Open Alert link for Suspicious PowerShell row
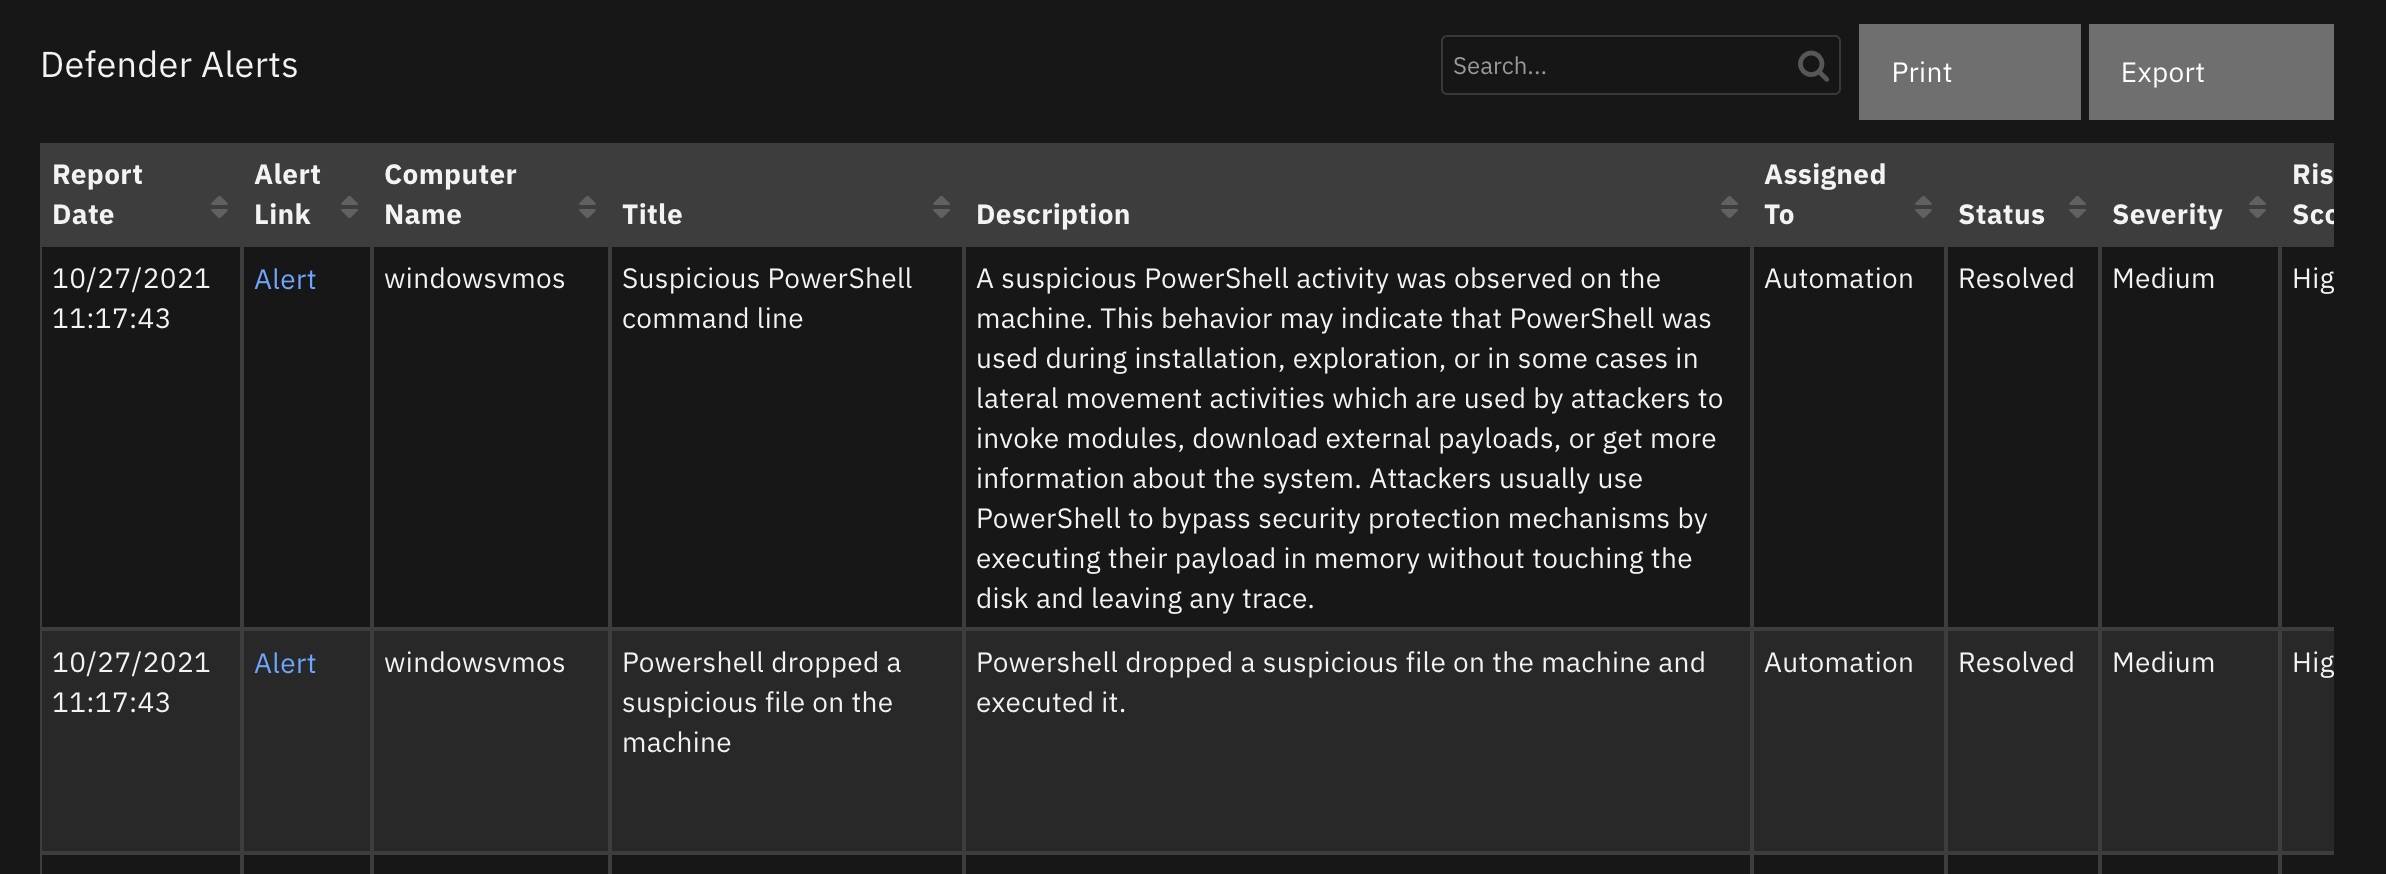Viewport: 2386px width, 874px height. click(x=285, y=279)
